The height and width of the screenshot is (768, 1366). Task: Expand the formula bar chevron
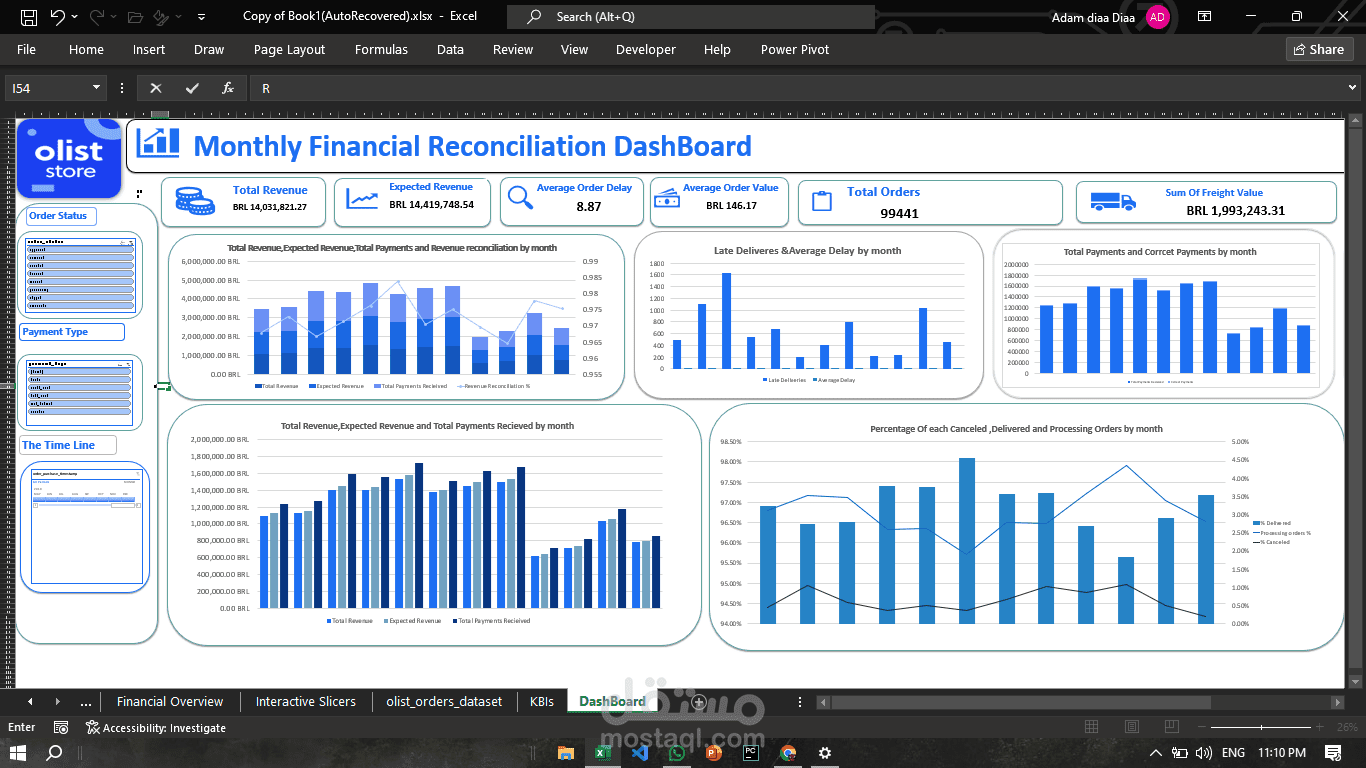pyautogui.click(x=1353, y=88)
